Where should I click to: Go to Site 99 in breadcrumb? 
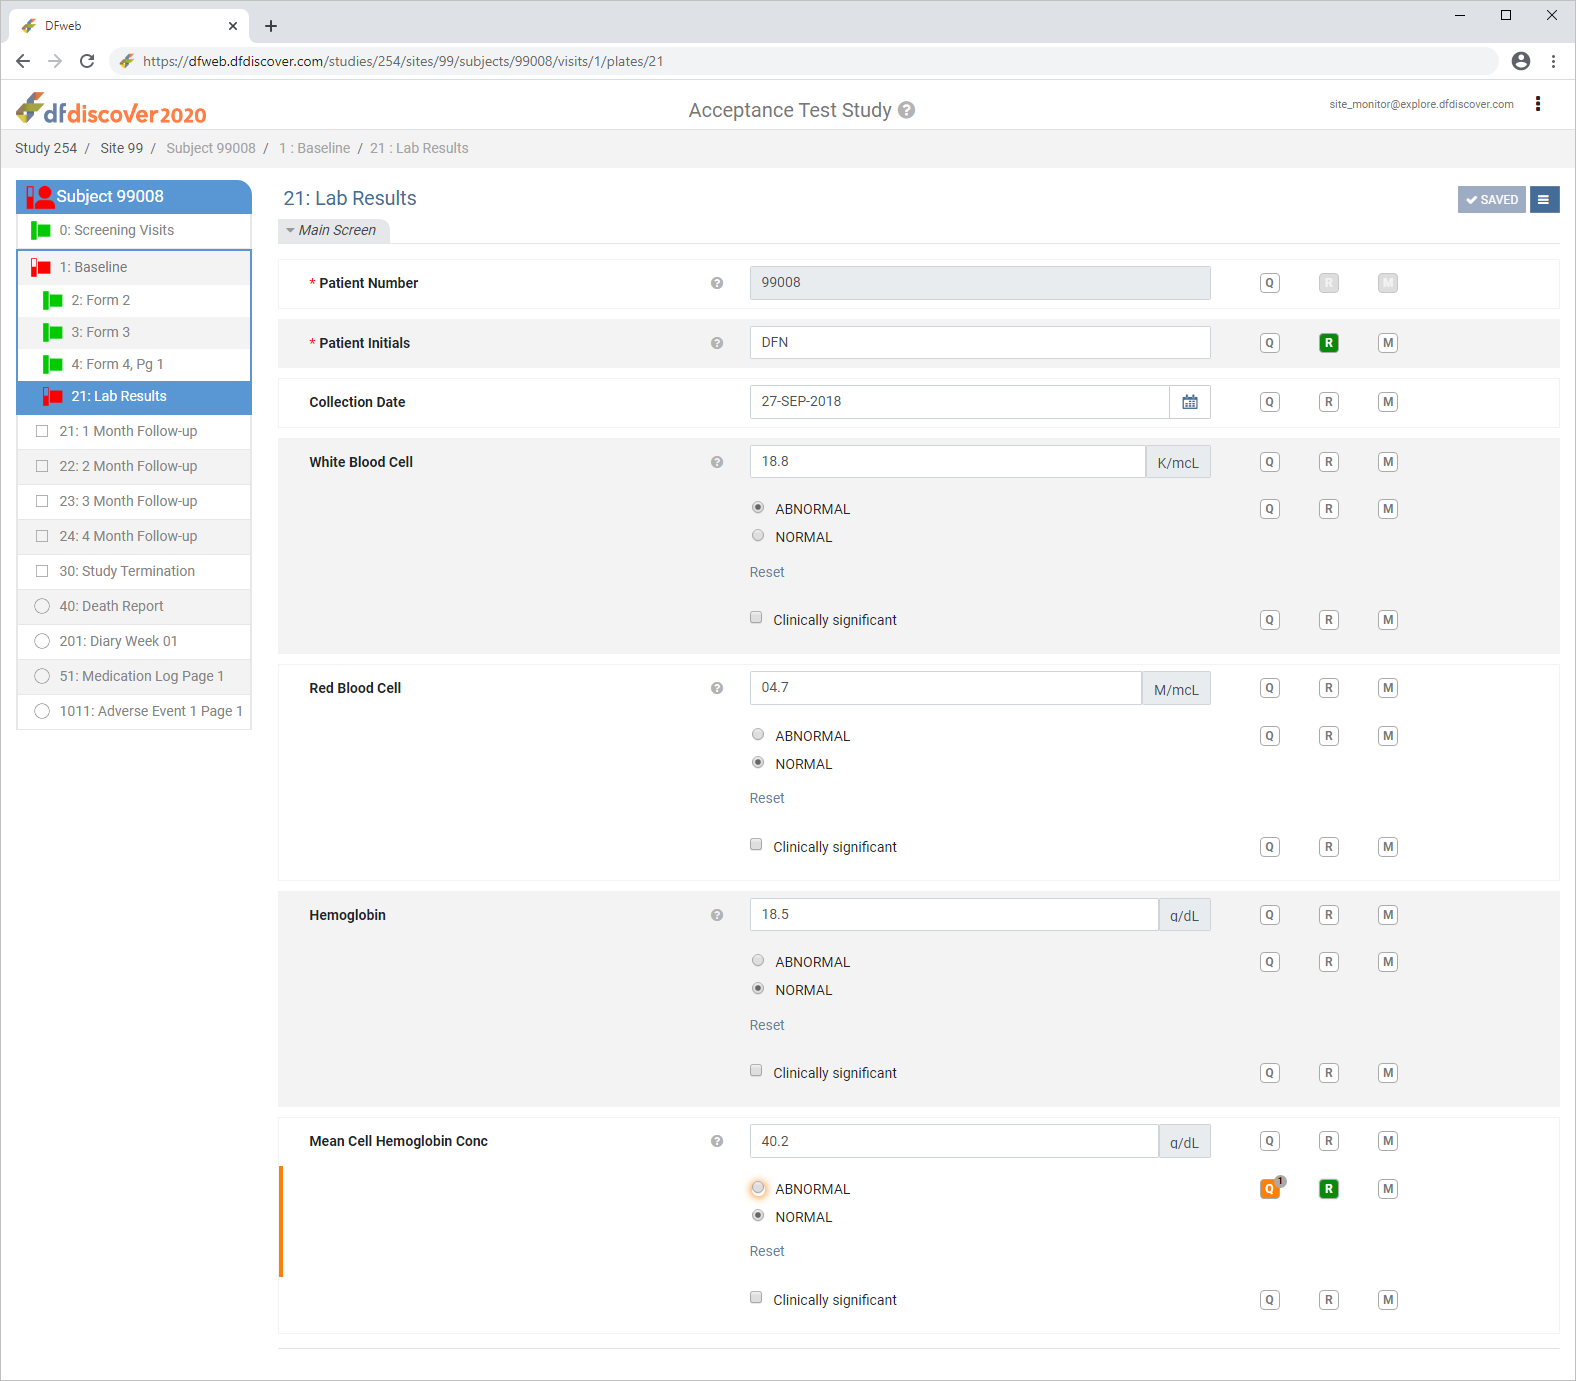[x=121, y=148]
